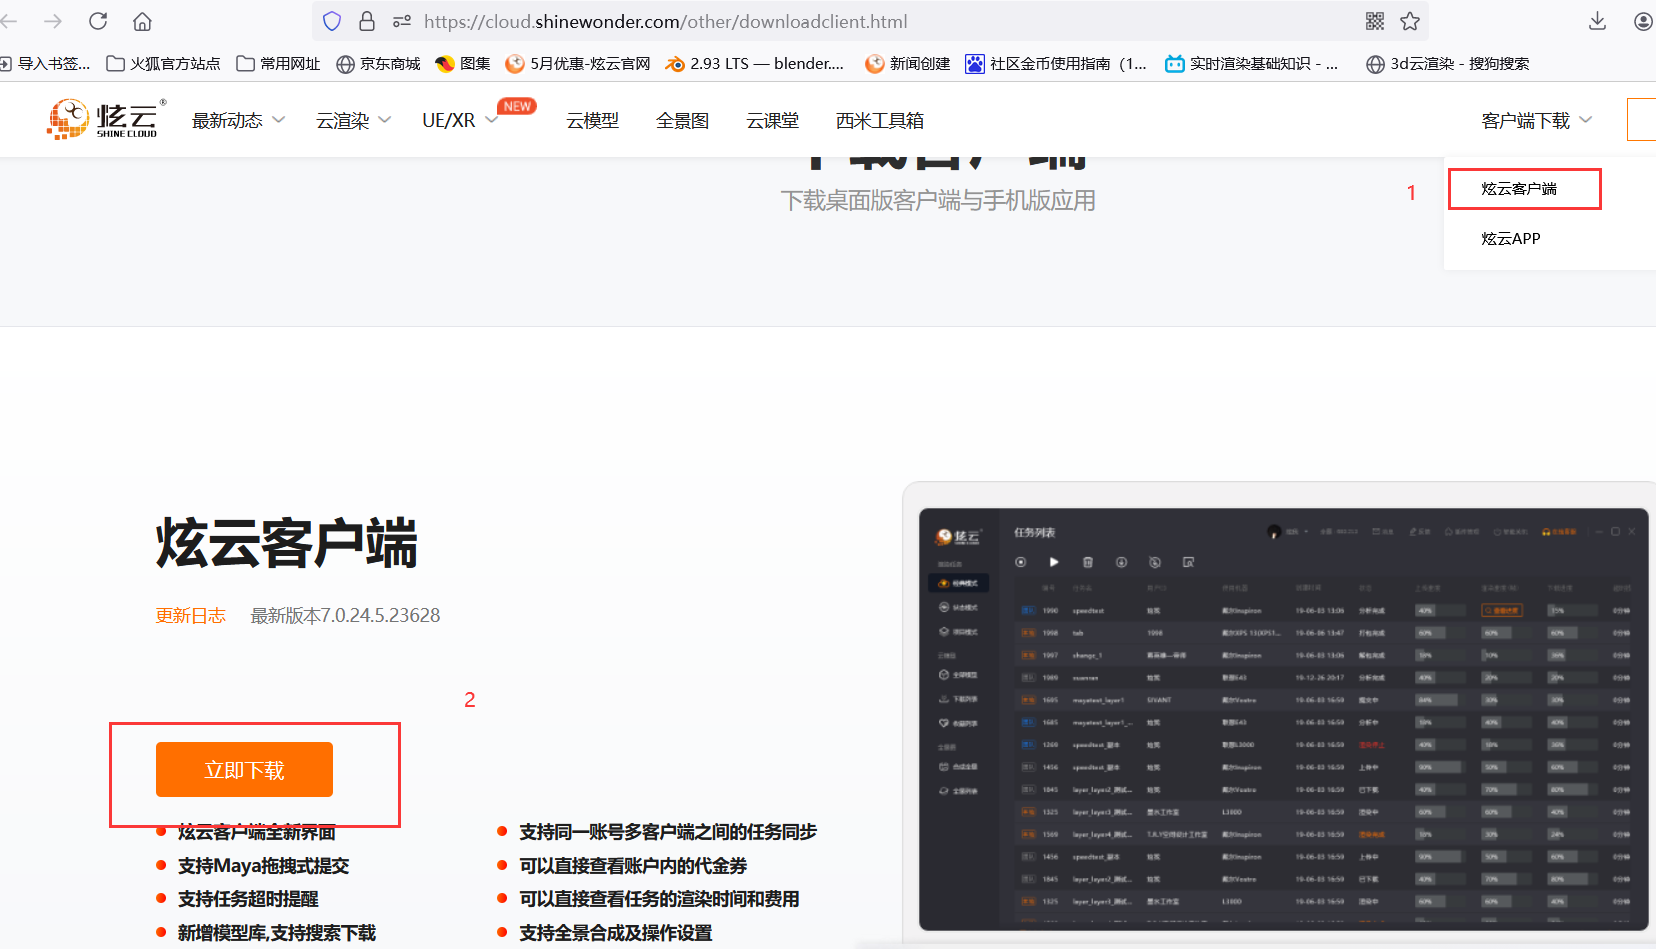Click the client interface preview image
The image size is (1656, 949).
pyautogui.click(x=1283, y=719)
